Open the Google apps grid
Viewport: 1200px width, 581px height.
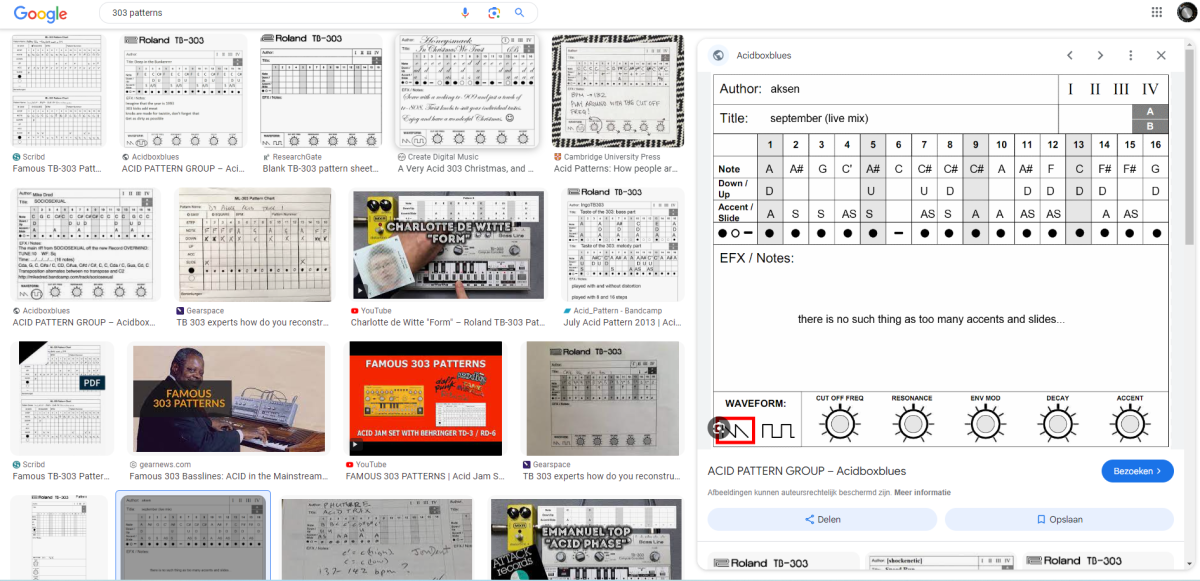point(1157,12)
